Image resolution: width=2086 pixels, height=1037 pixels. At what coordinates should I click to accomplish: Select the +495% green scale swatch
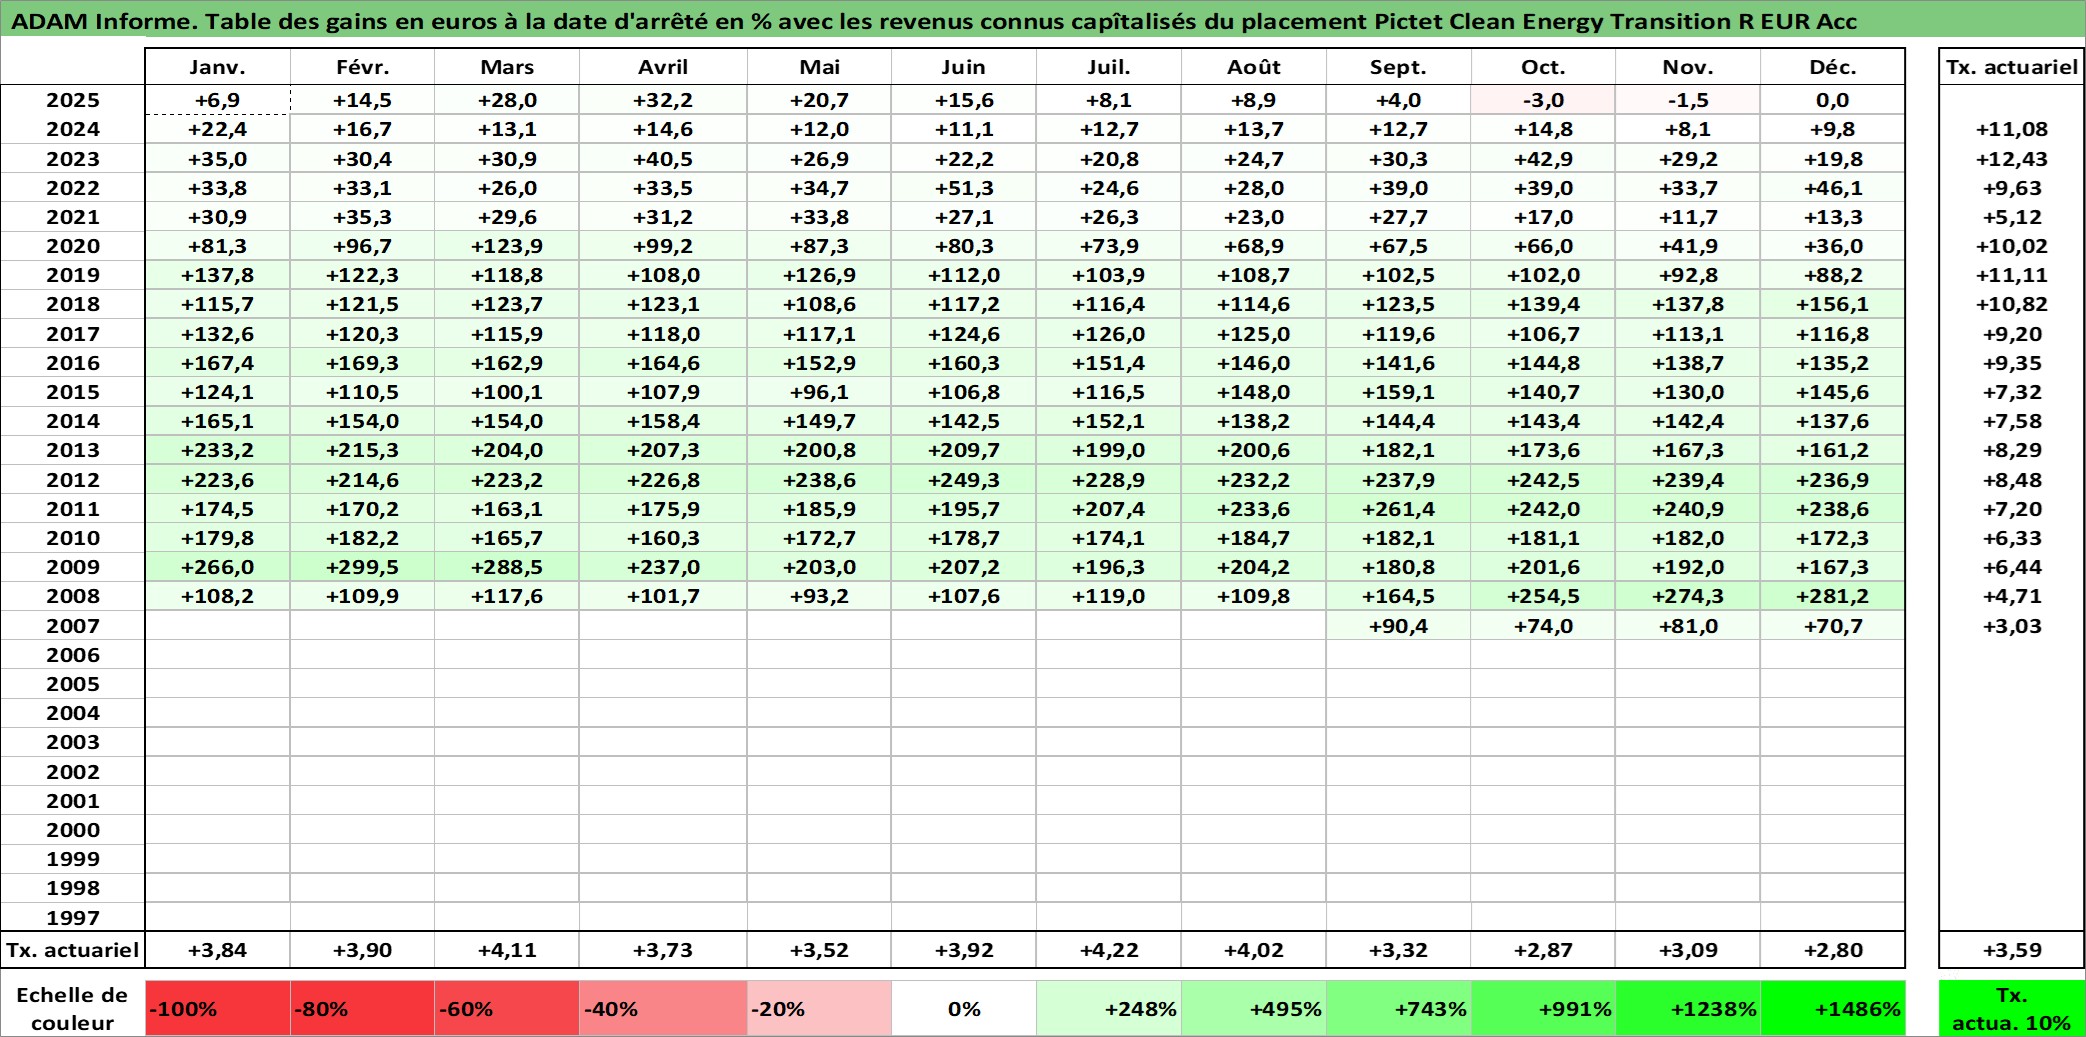tap(1254, 1008)
